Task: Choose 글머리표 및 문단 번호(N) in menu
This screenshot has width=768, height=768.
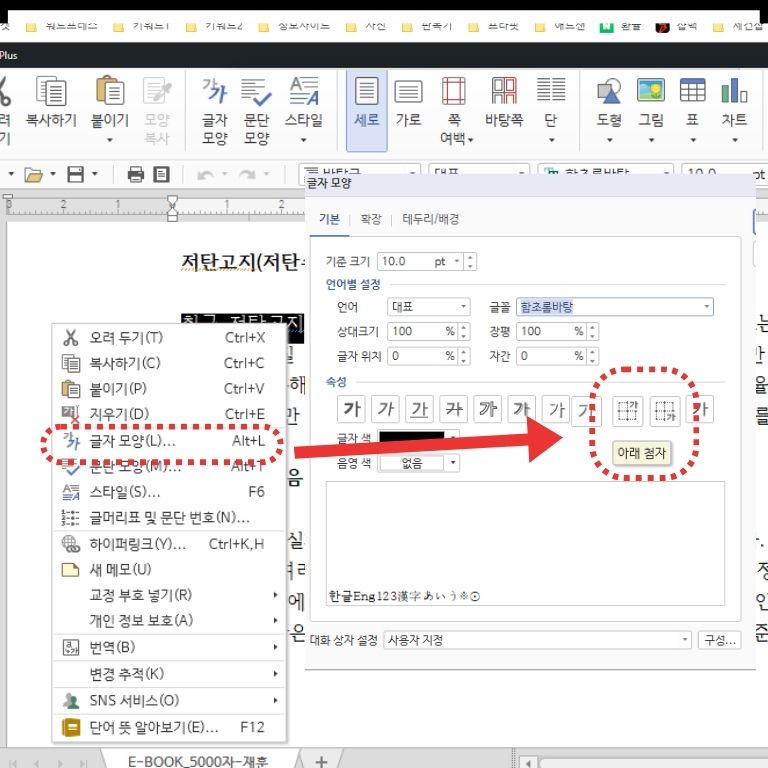Action: pyautogui.click(x=169, y=517)
